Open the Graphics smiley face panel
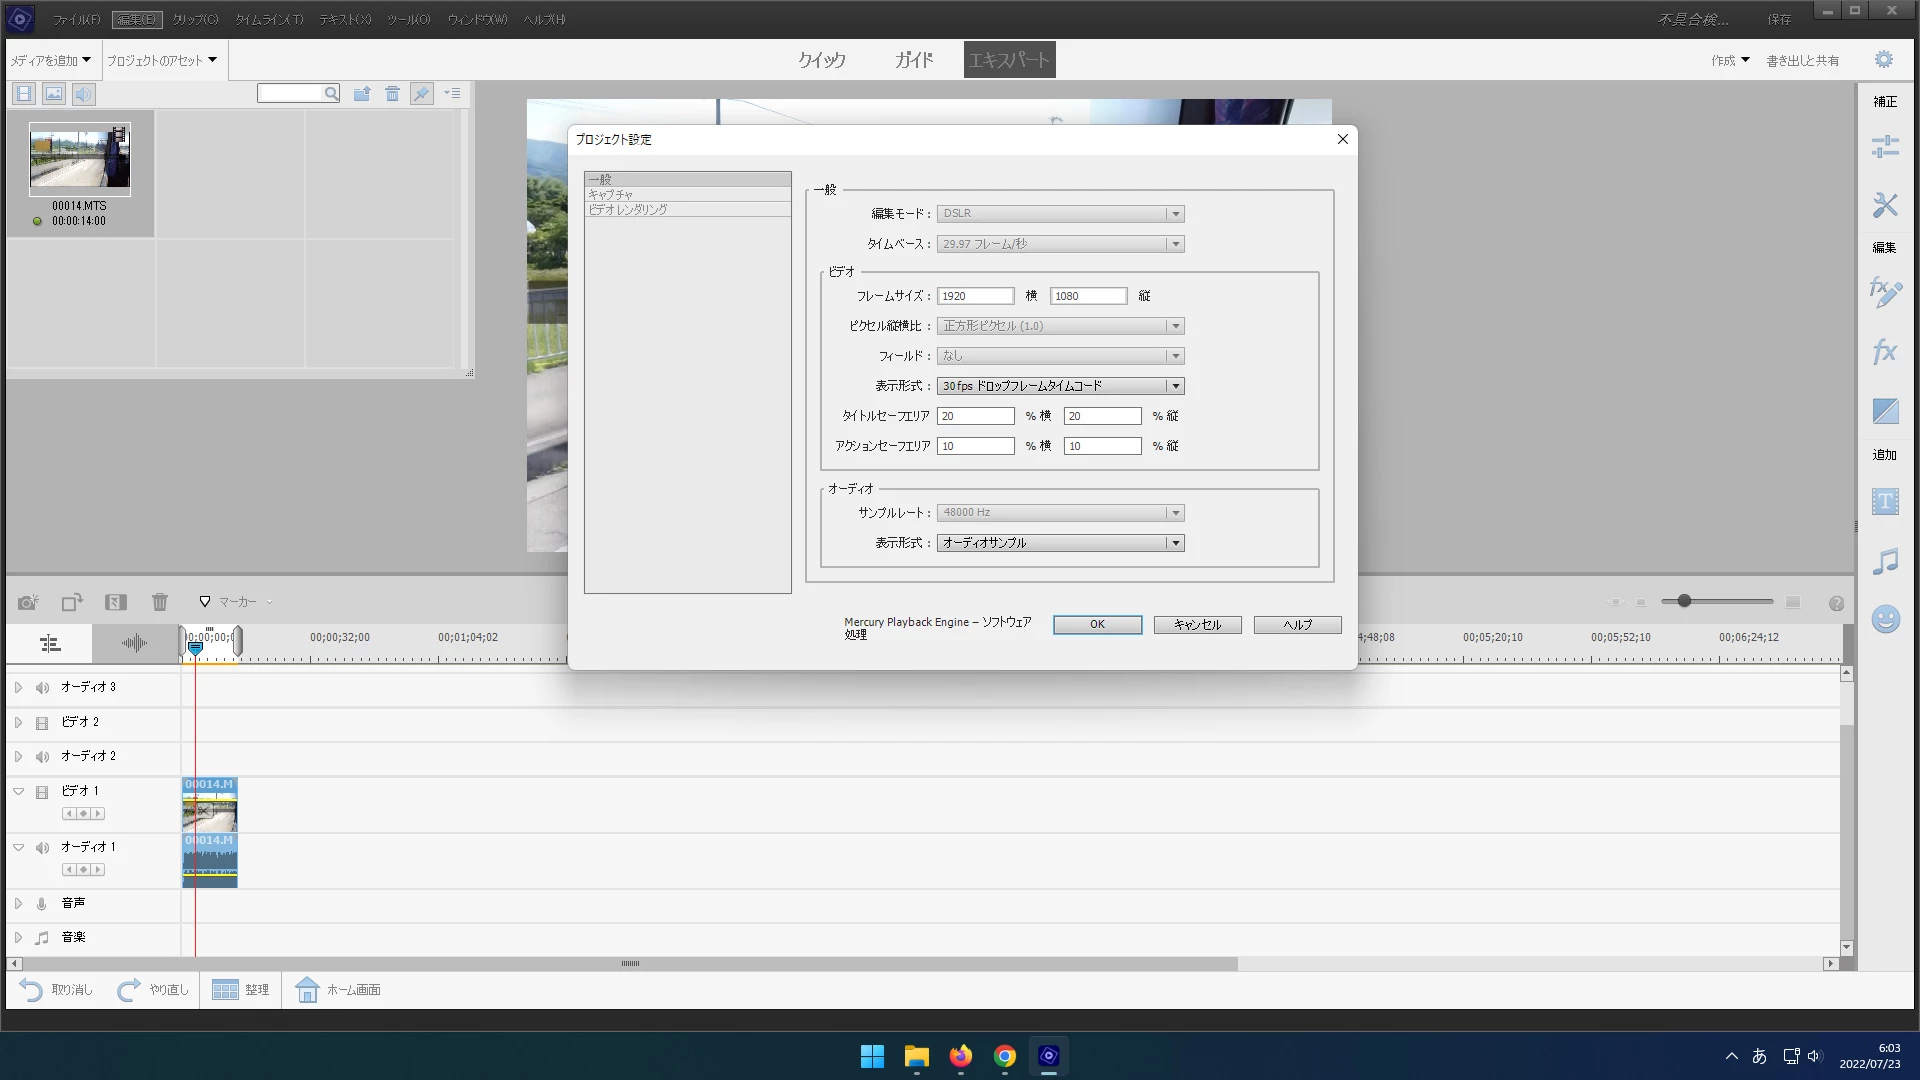This screenshot has width=1920, height=1080. pyautogui.click(x=1885, y=619)
